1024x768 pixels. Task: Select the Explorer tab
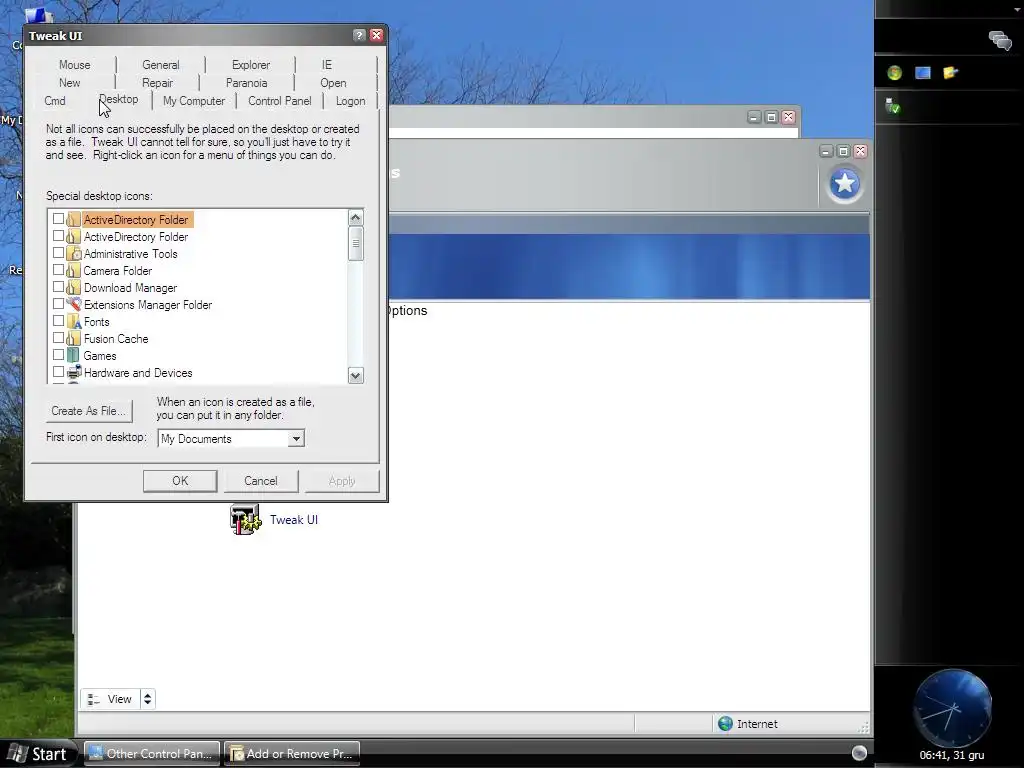pyautogui.click(x=251, y=65)
